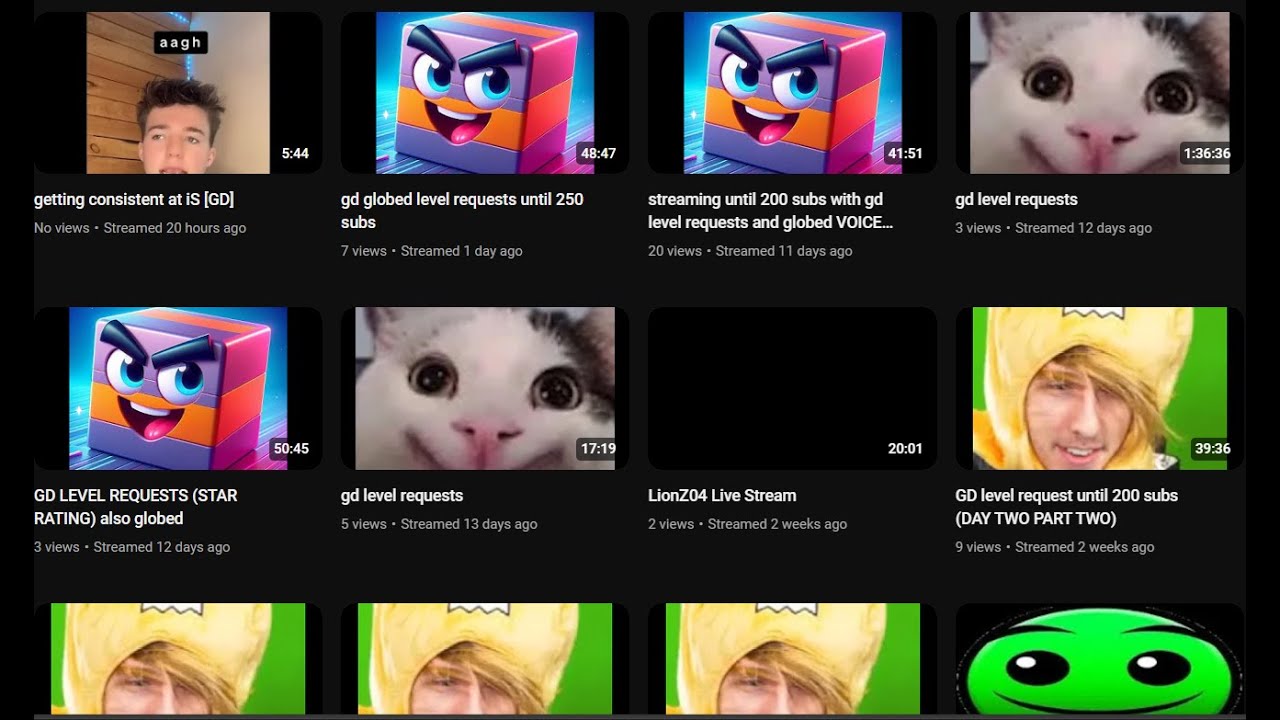Open the 'gd level requests' title with 5 views

click(402, 495)
